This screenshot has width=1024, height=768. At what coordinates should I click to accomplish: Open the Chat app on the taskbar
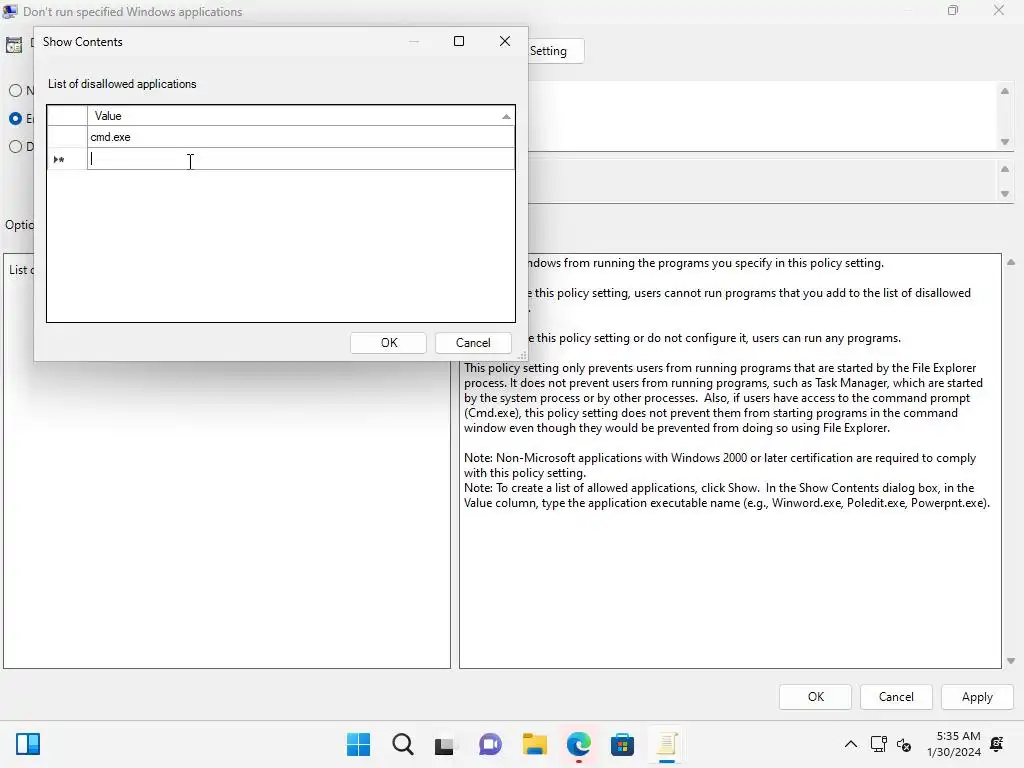click(490, 744)
